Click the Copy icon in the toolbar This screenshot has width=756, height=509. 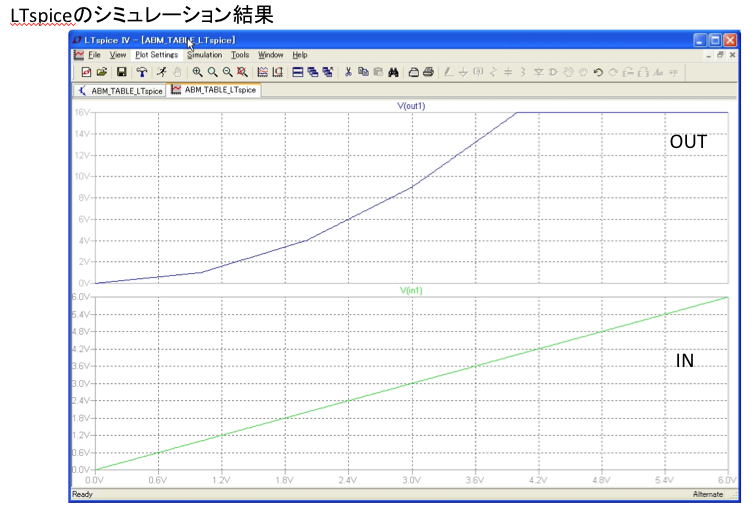(364, 72)
